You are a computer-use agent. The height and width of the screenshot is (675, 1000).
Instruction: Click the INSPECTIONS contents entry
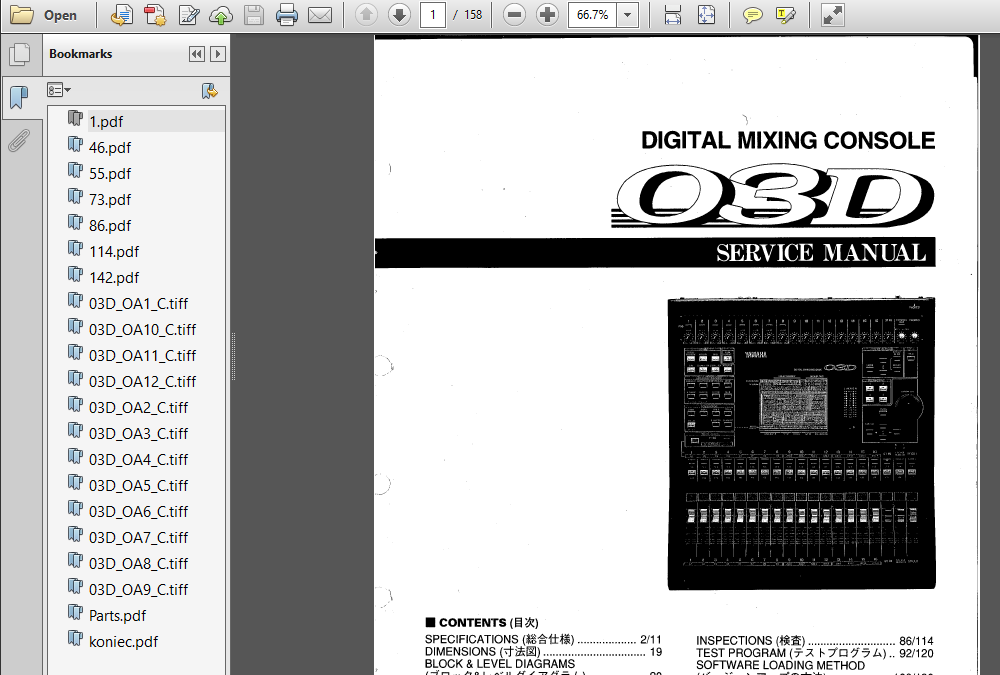(x=814, y=641)
